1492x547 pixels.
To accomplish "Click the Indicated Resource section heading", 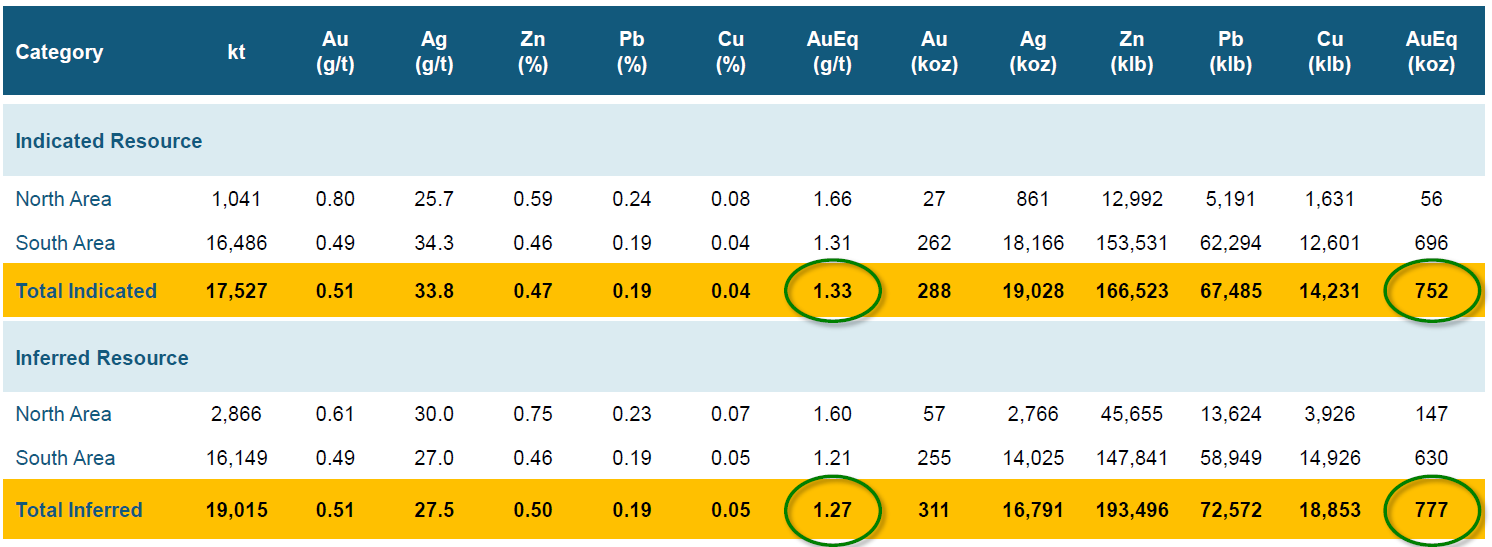I will click(x=109, y=141).
